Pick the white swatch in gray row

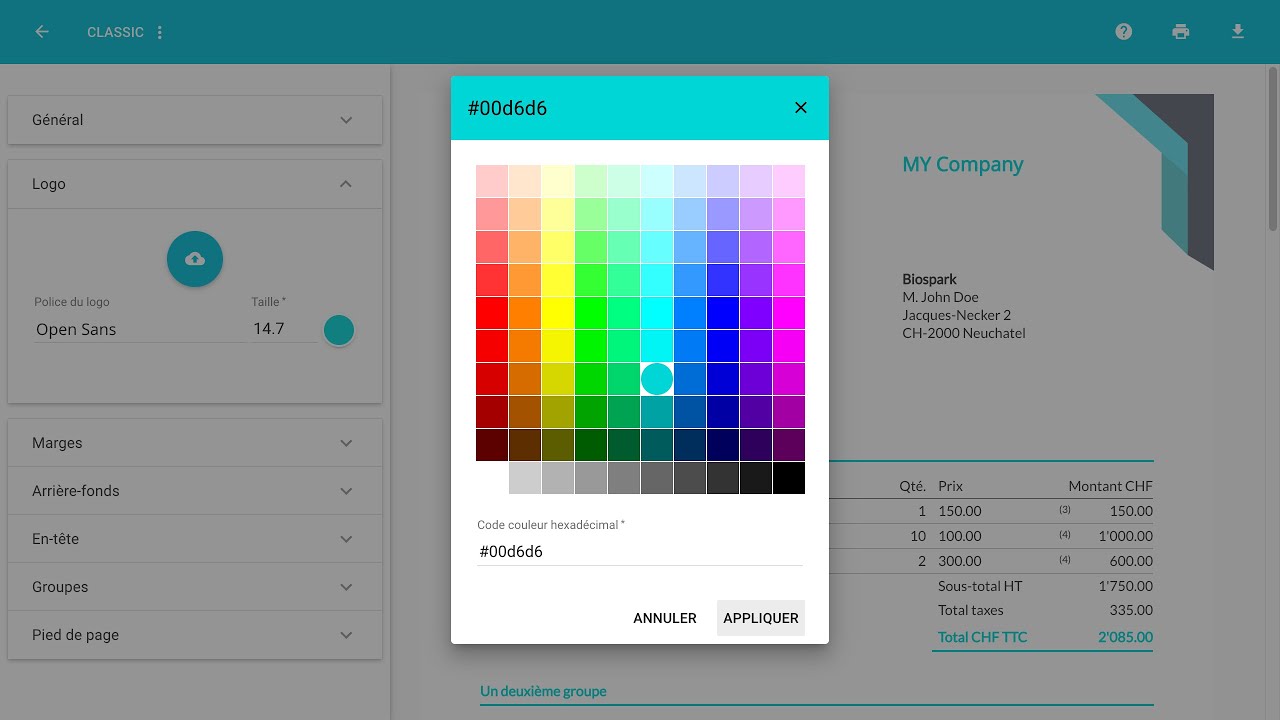pyautogui.click(x=492, y=478)
